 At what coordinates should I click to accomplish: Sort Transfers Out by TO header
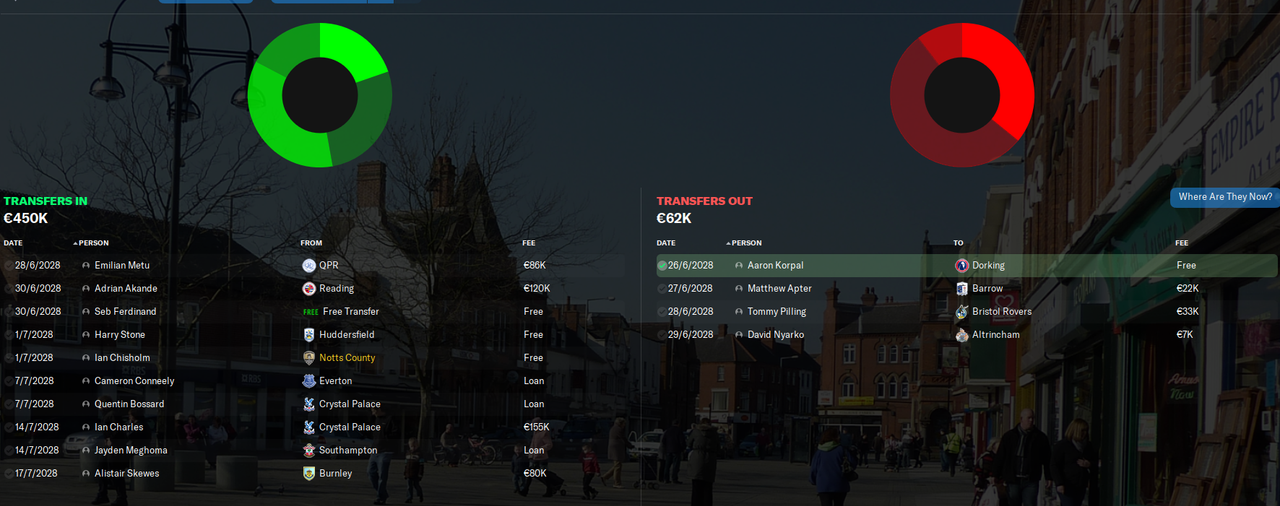click(x=958, y=243)
